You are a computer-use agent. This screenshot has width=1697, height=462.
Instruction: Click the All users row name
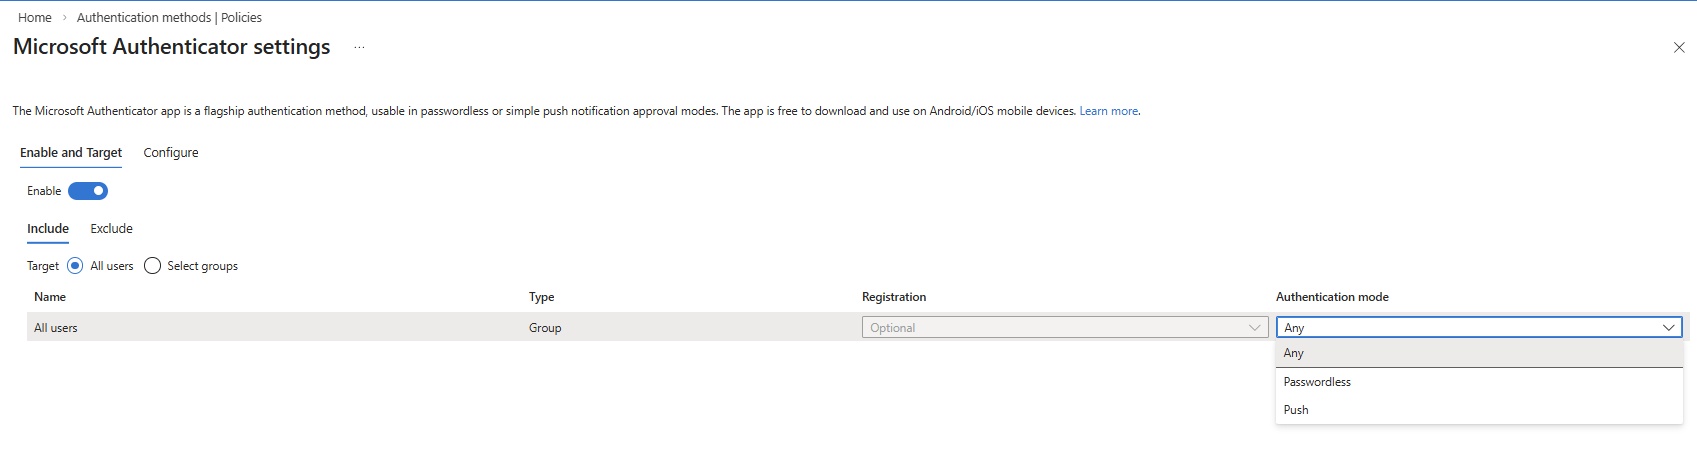pos(56,328)
